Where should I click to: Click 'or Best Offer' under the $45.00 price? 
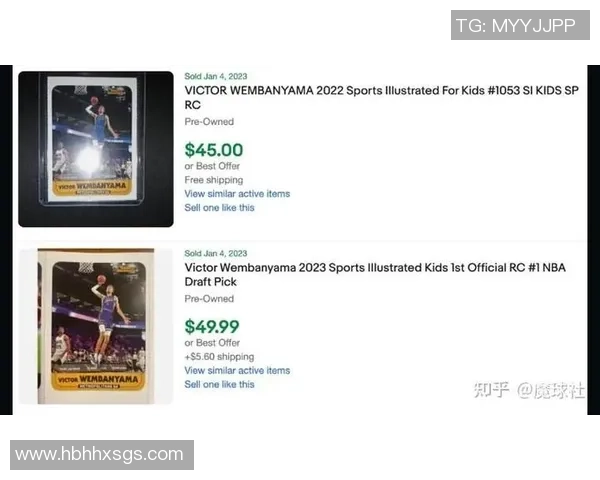coord(212,166)
